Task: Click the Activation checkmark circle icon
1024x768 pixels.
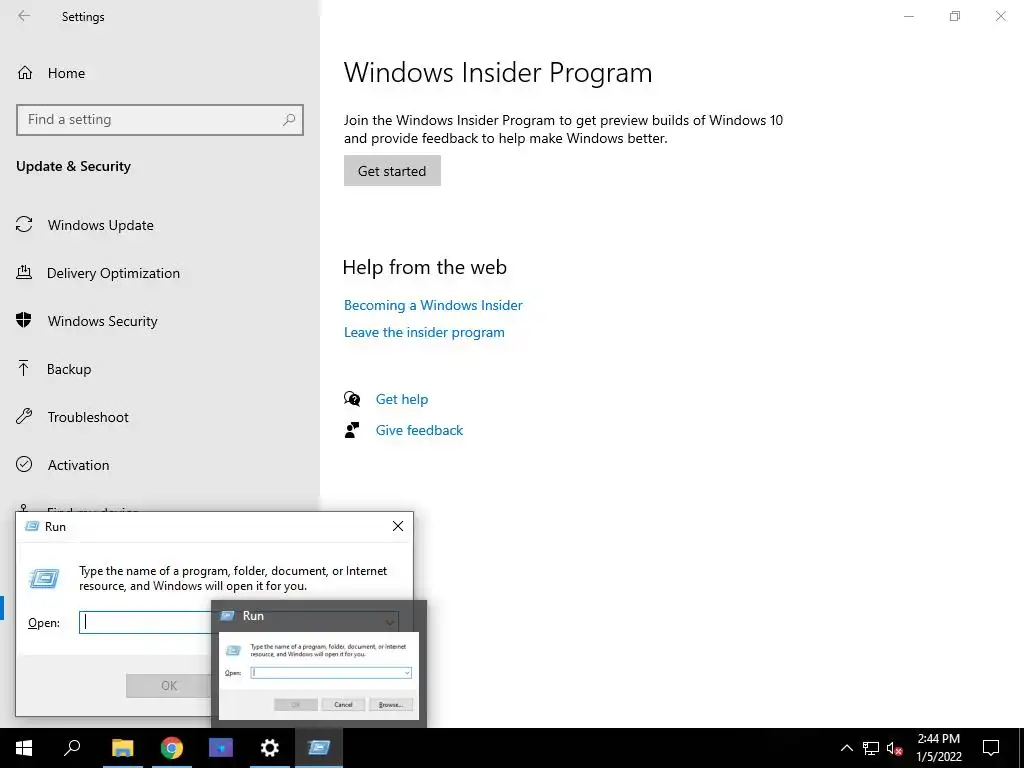Action: coord(24,464)
